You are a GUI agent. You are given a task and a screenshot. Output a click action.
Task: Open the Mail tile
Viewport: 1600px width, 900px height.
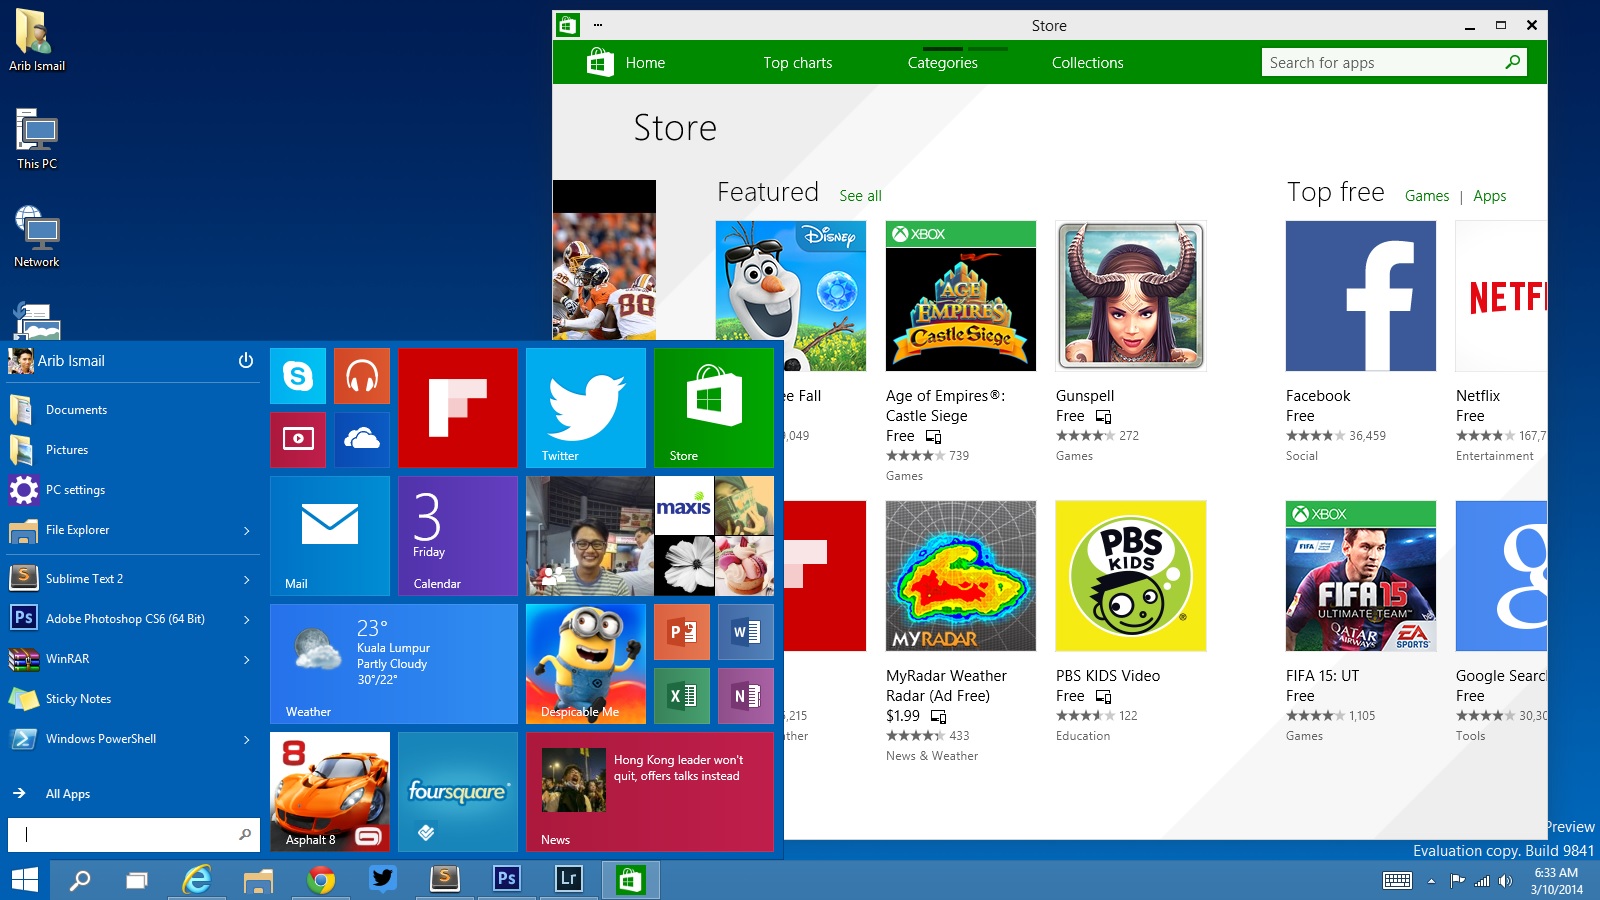(x=330, y=536)
